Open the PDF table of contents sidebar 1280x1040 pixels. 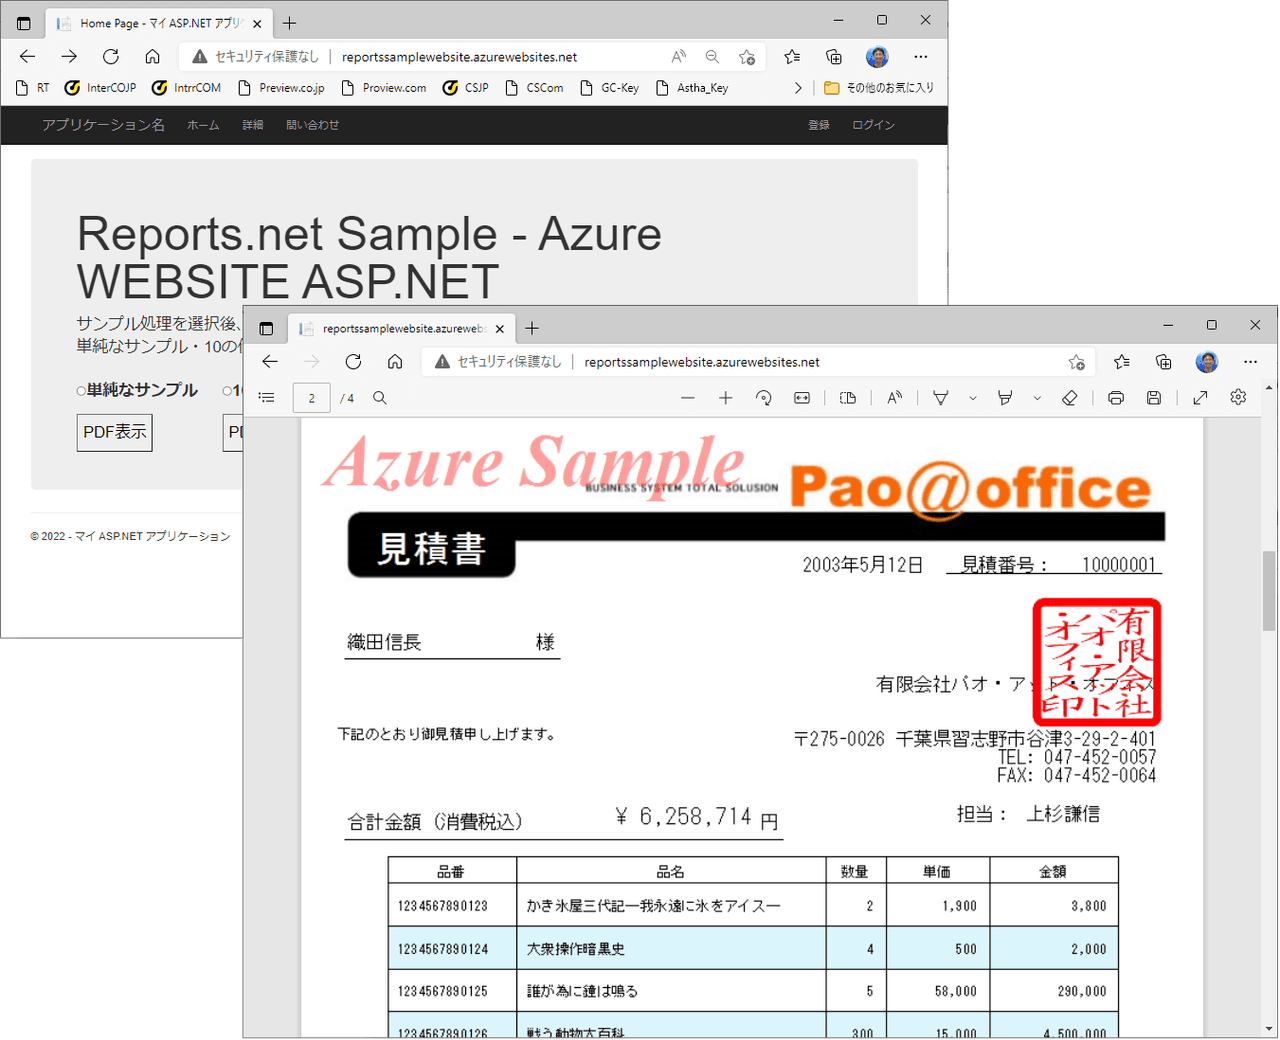[x=266, y=397]
